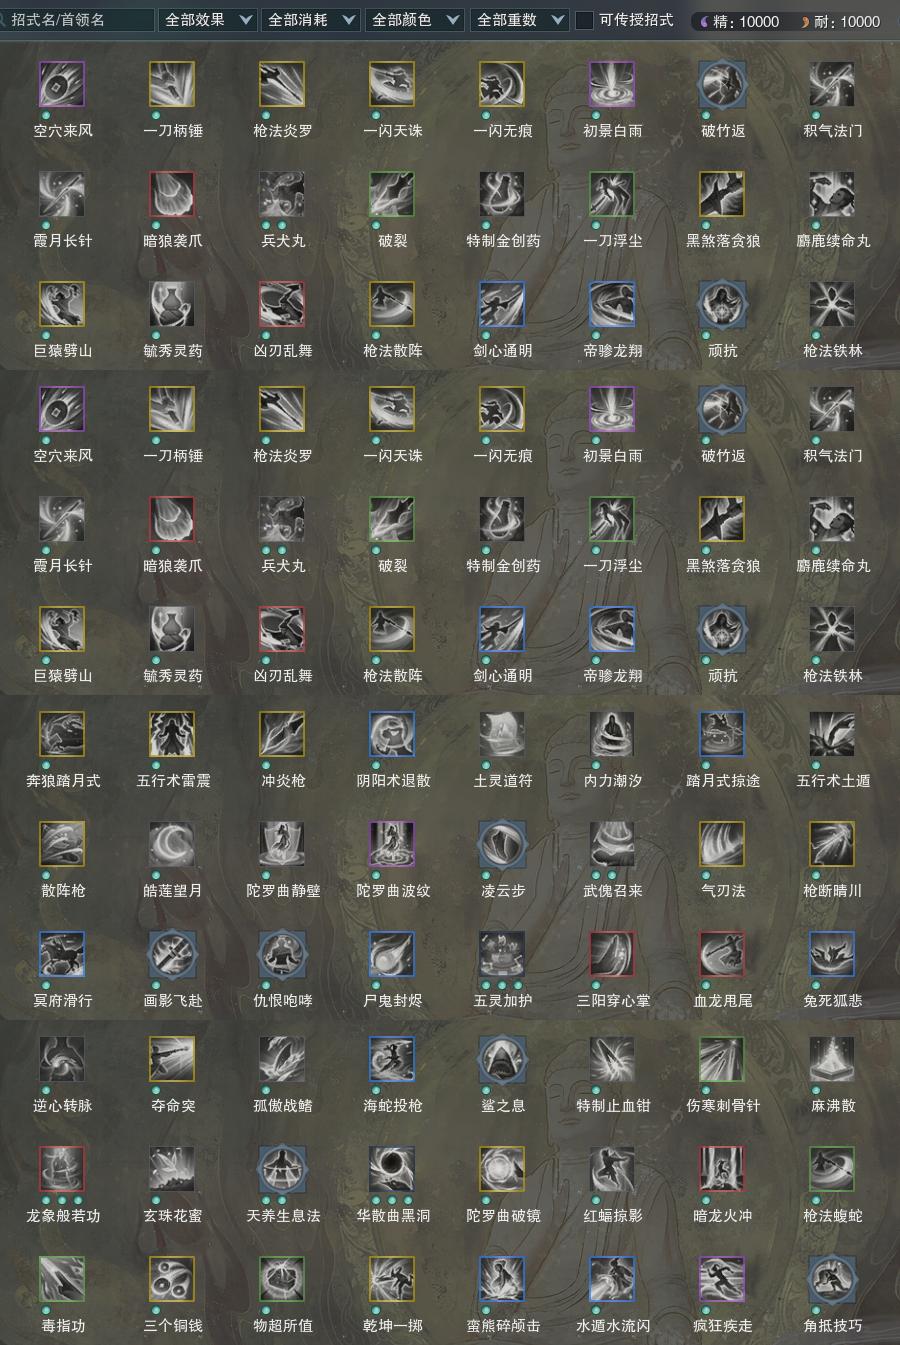This screenshot has width=900, height=1345.
Task: Pick the 皓莲望月 skill icon
Action: pos(172,844)
